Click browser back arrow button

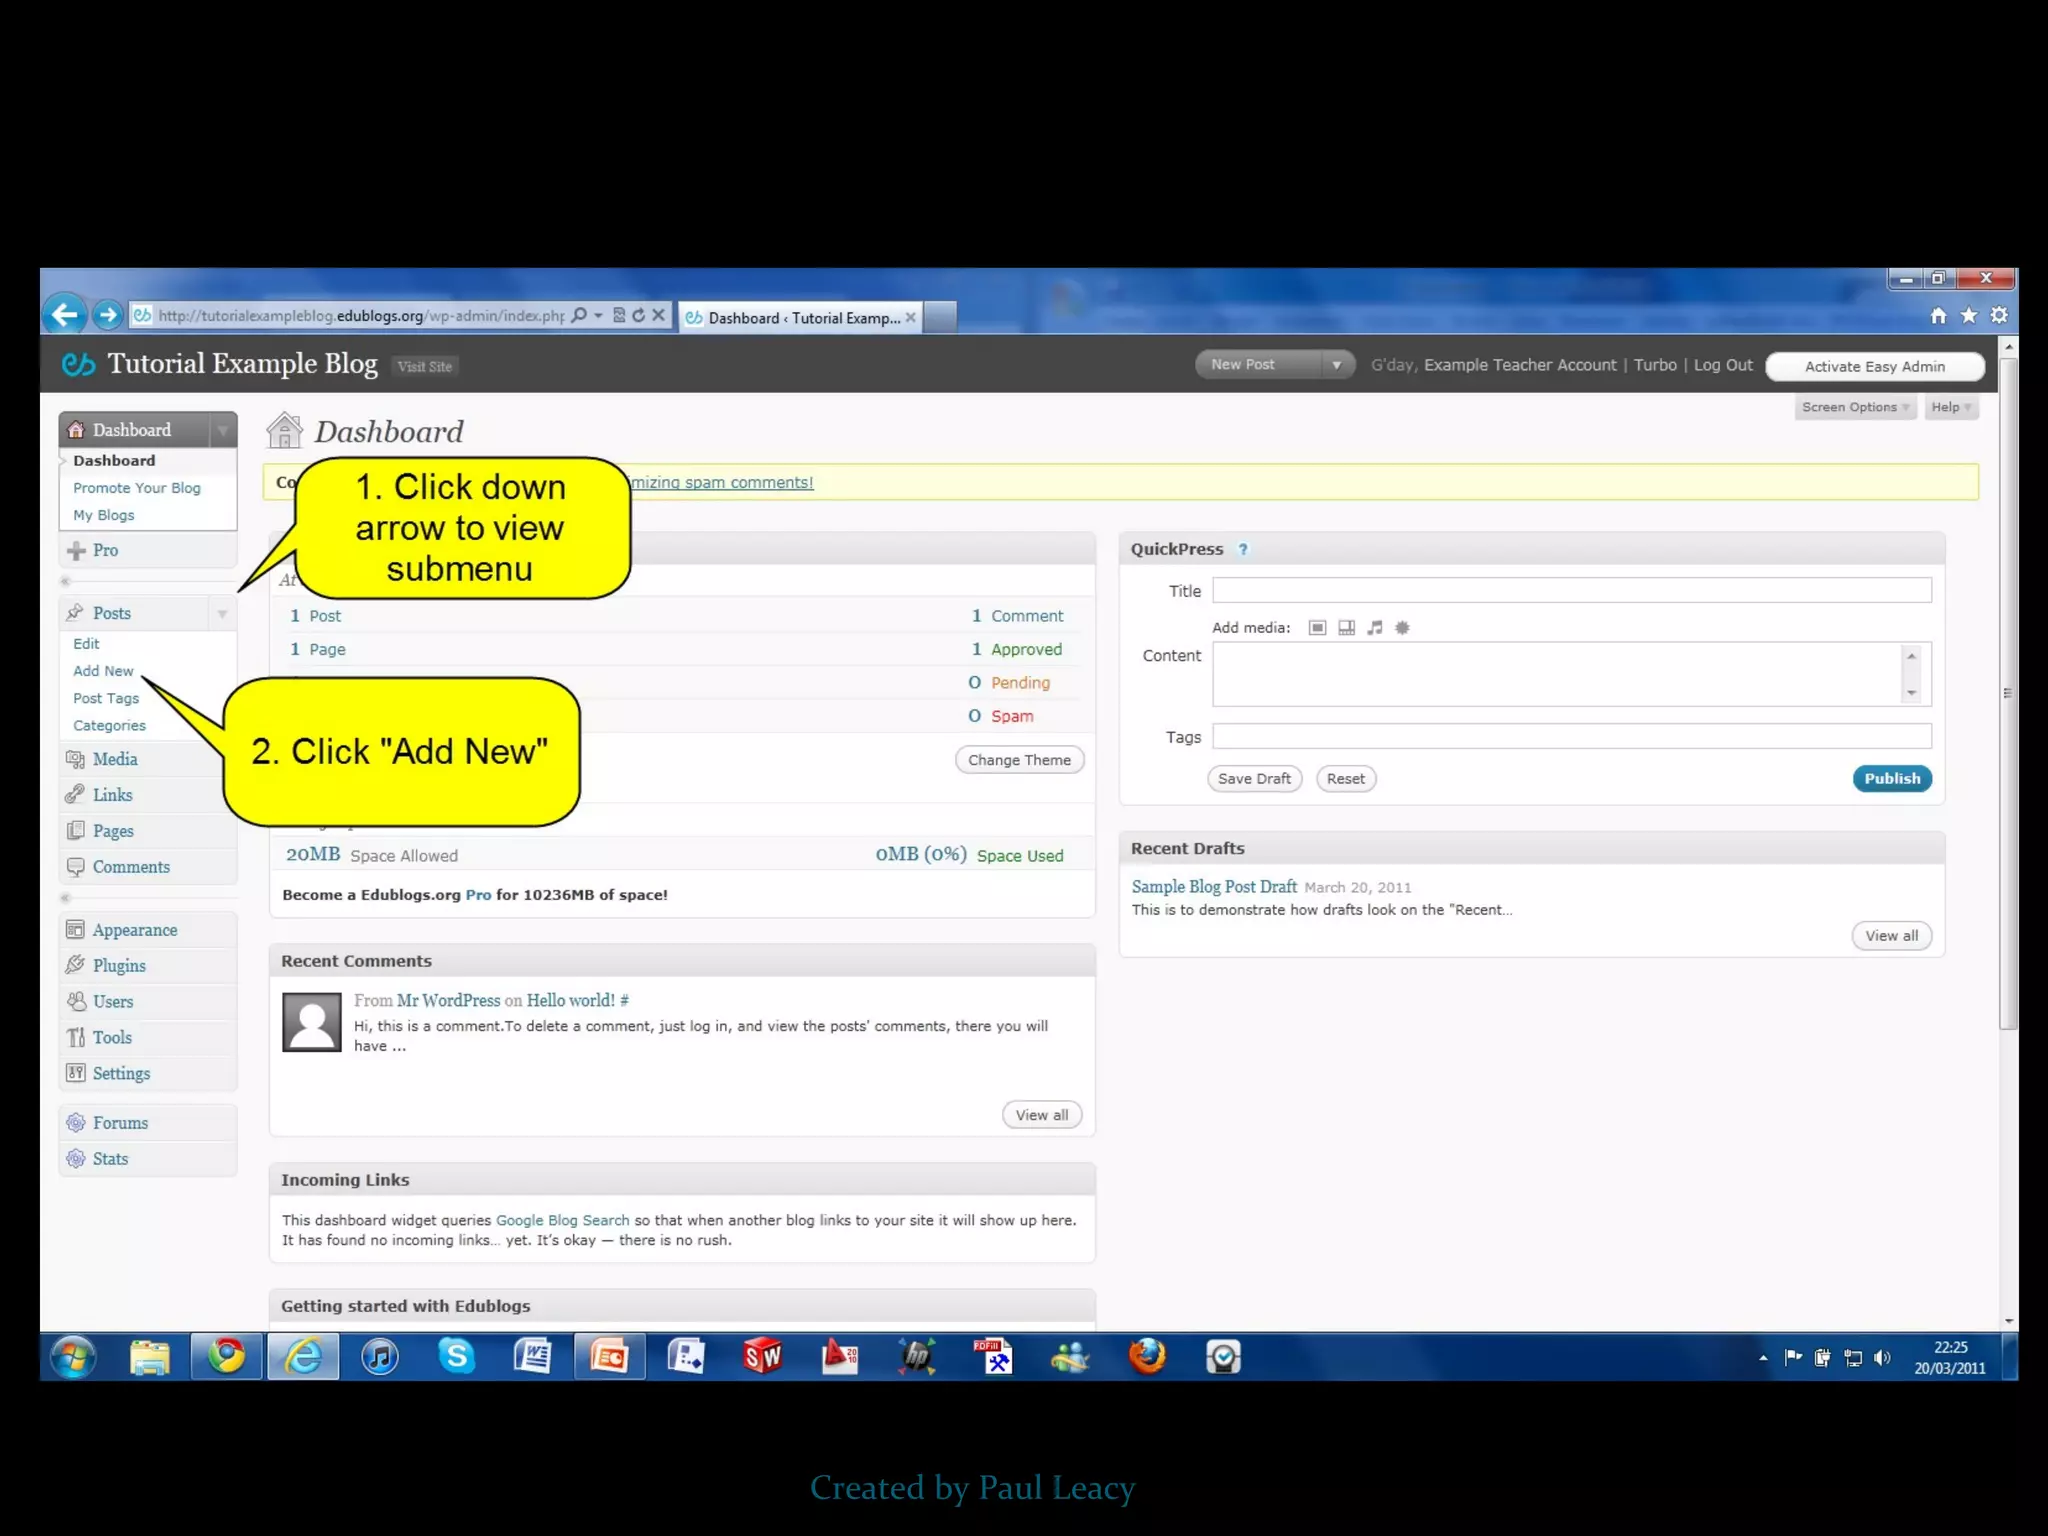coord(65,315)
